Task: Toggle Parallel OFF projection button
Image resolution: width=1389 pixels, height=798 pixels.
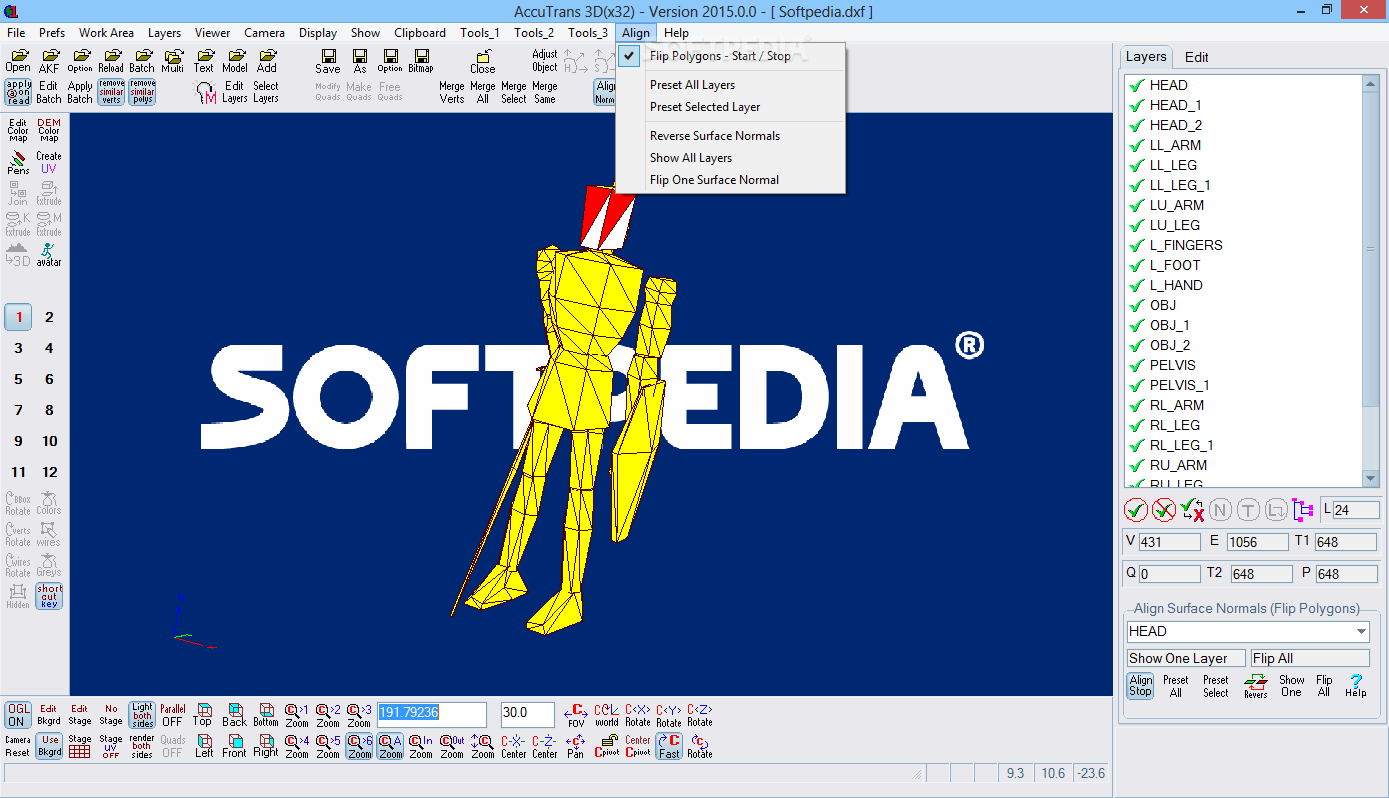Action: click(x=173, y=714)
